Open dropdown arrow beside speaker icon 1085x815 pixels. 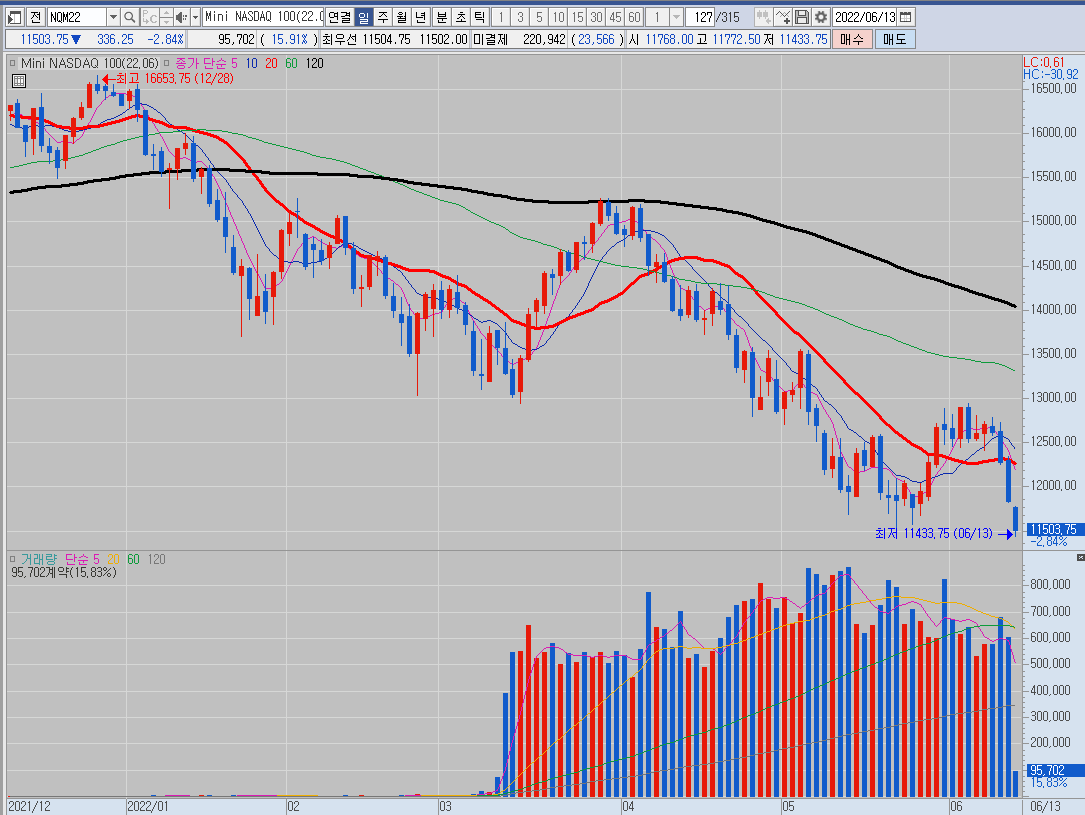(x=195, y=17)
